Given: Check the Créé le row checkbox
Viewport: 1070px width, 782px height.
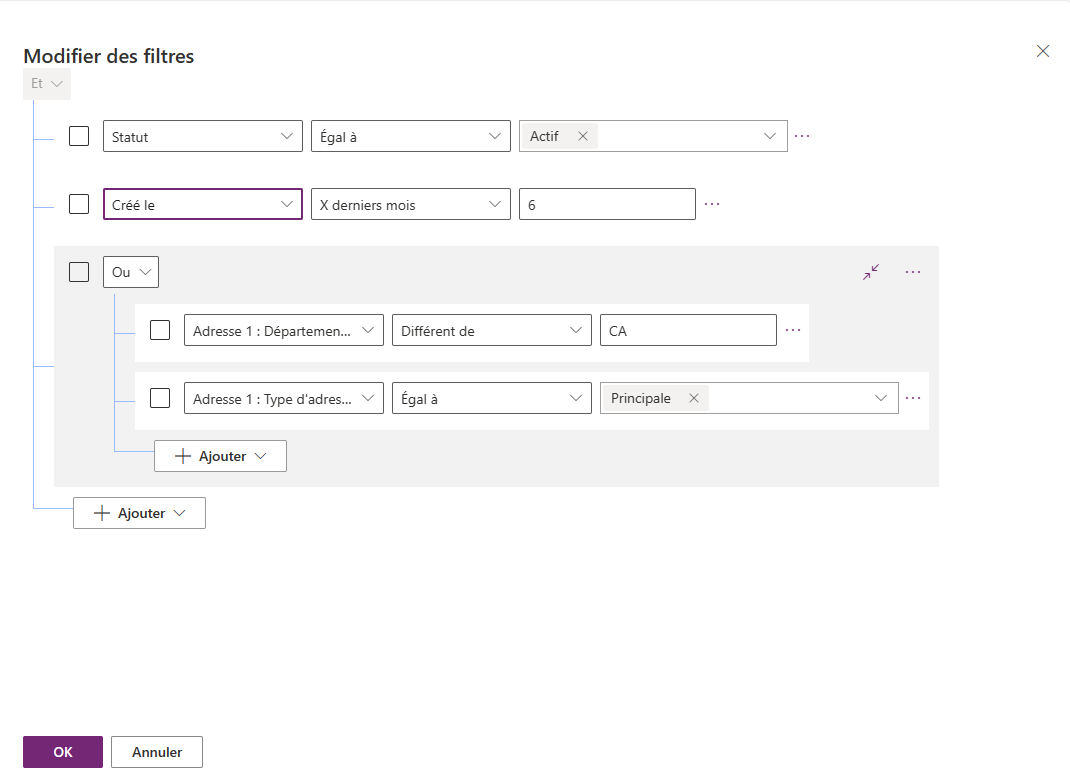Looking at the screenshot, I should click(79, 204).
